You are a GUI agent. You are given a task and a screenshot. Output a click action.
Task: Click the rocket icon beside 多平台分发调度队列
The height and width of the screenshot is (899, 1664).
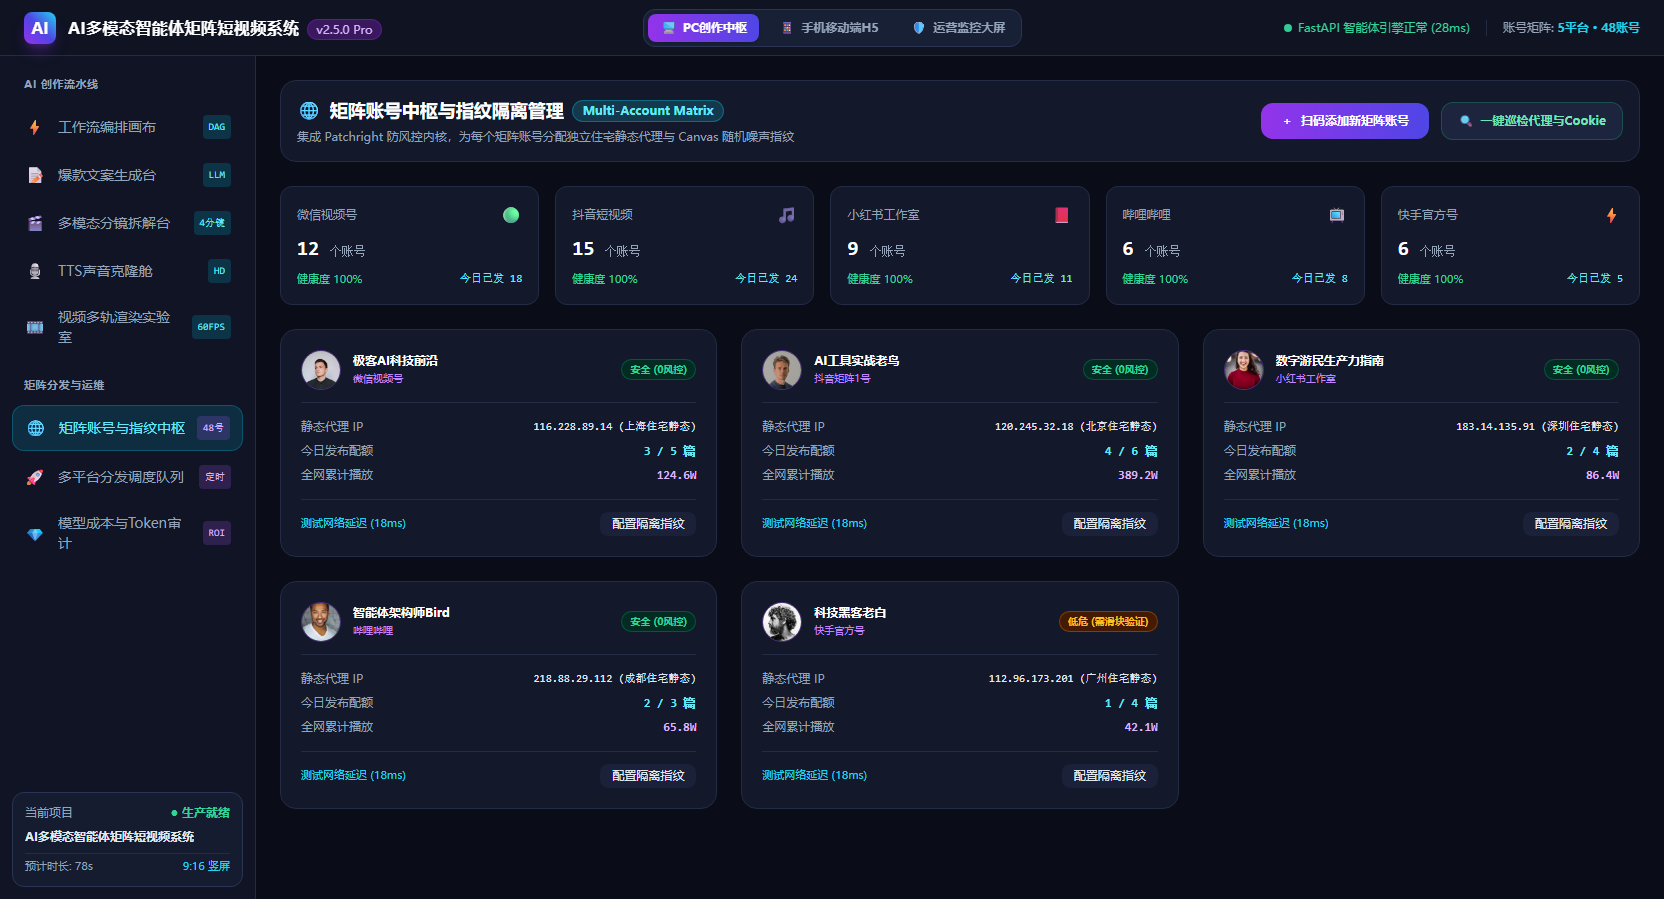tap(35, 477)
